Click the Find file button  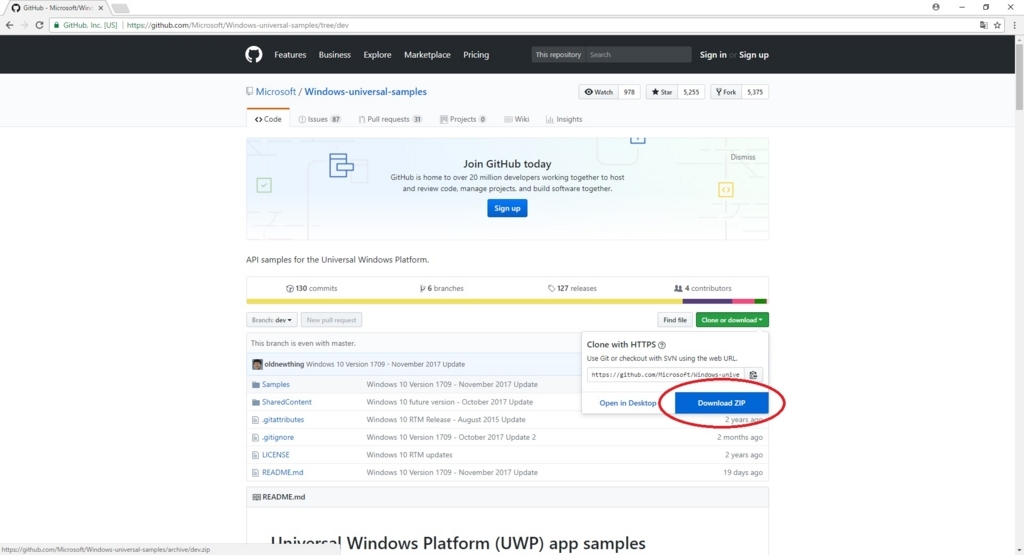(675, 320)
